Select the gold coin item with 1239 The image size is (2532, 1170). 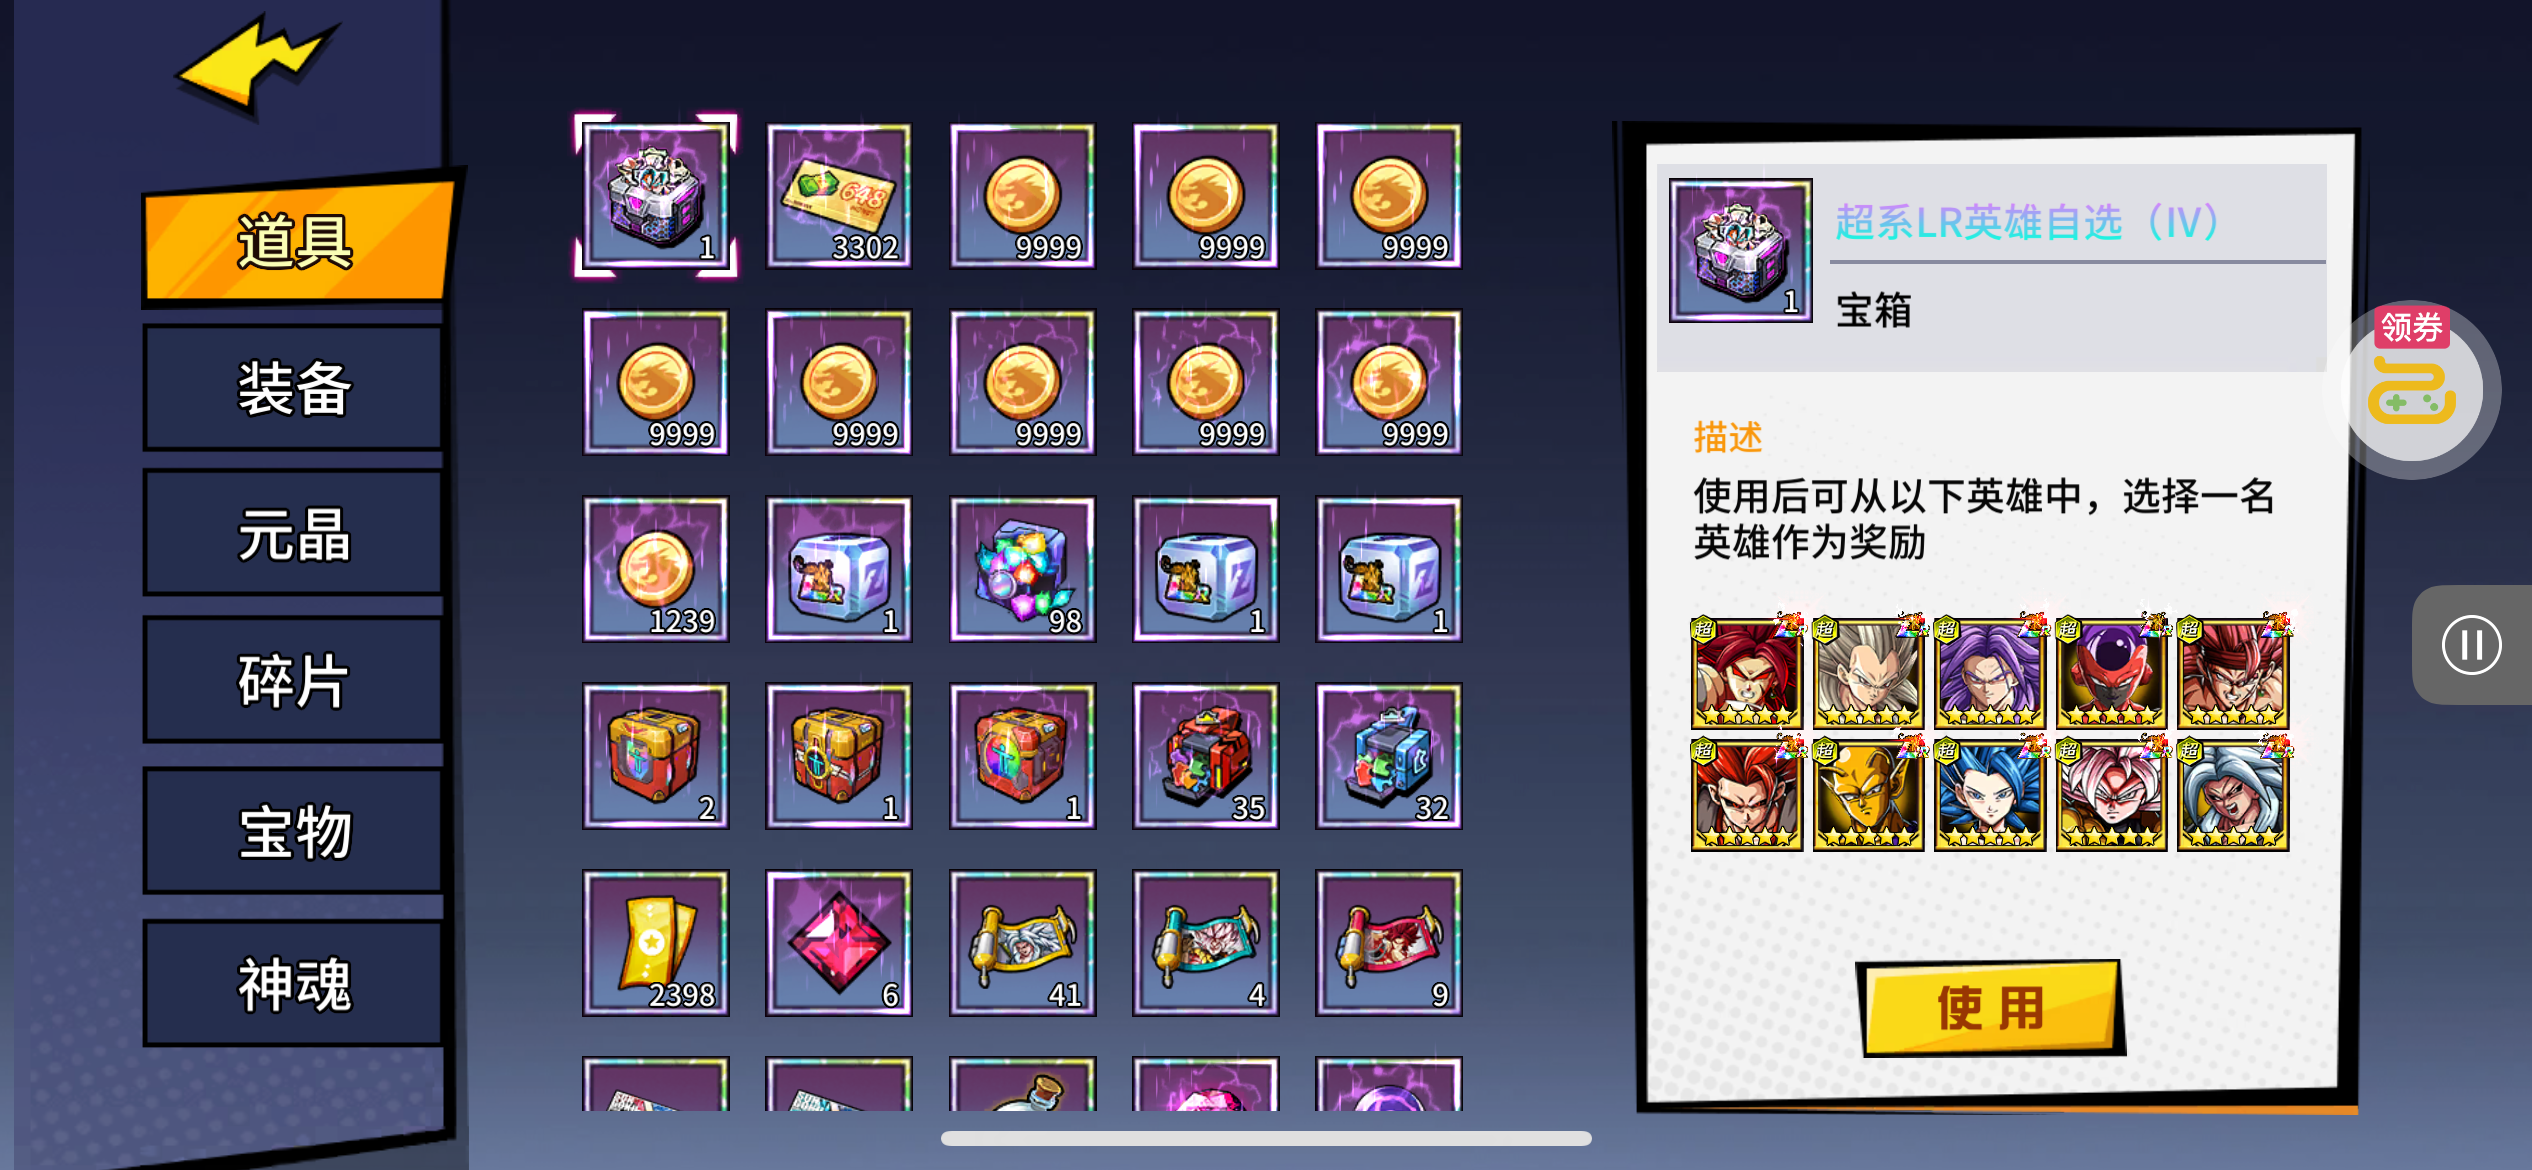click(x=656, y=569)
